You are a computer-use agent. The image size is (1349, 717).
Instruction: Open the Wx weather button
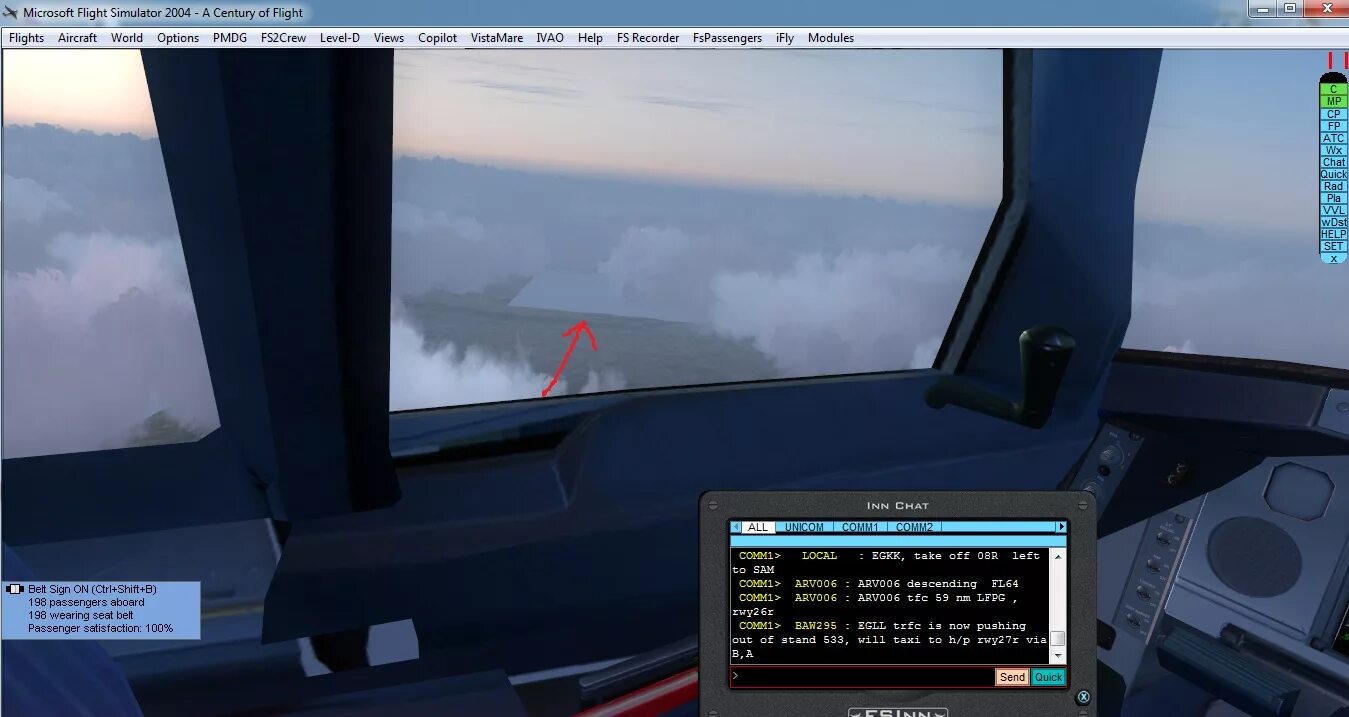tap(1333, 150)
